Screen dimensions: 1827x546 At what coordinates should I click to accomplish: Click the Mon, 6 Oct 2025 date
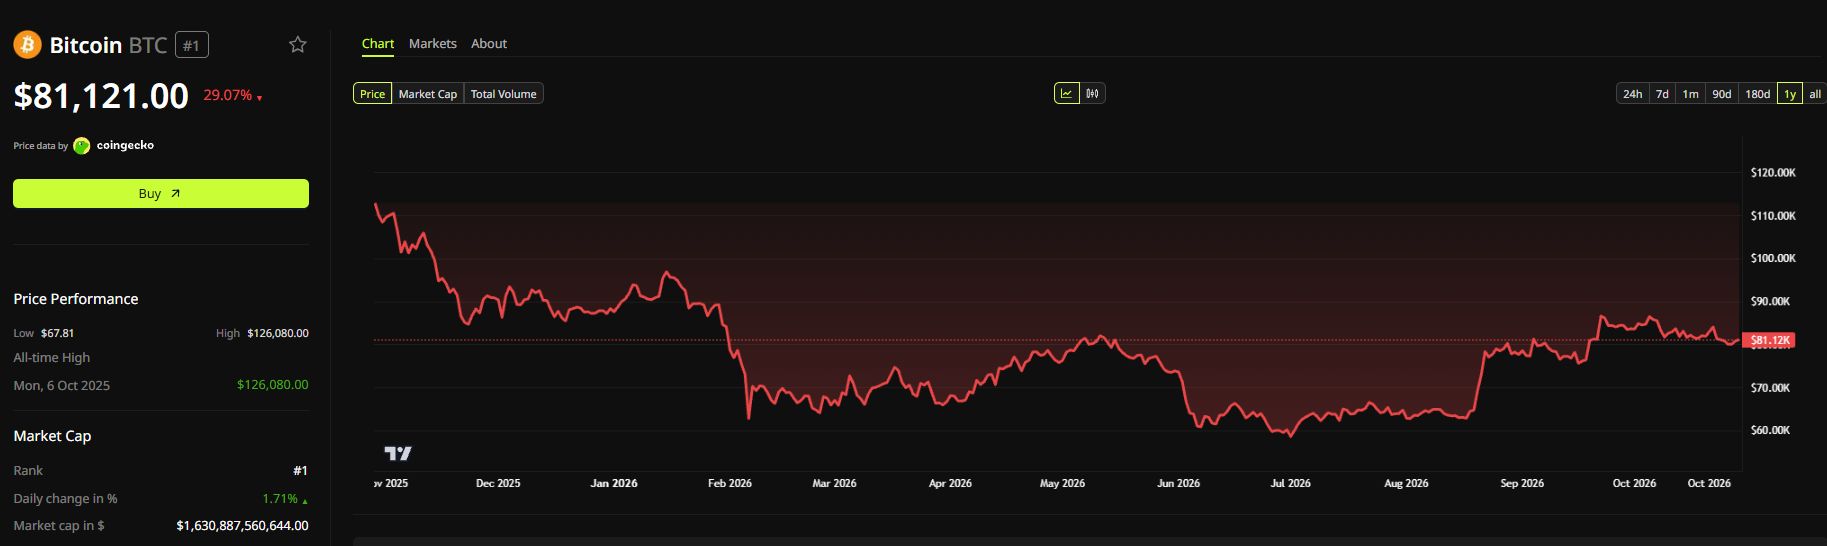point(62,385)
